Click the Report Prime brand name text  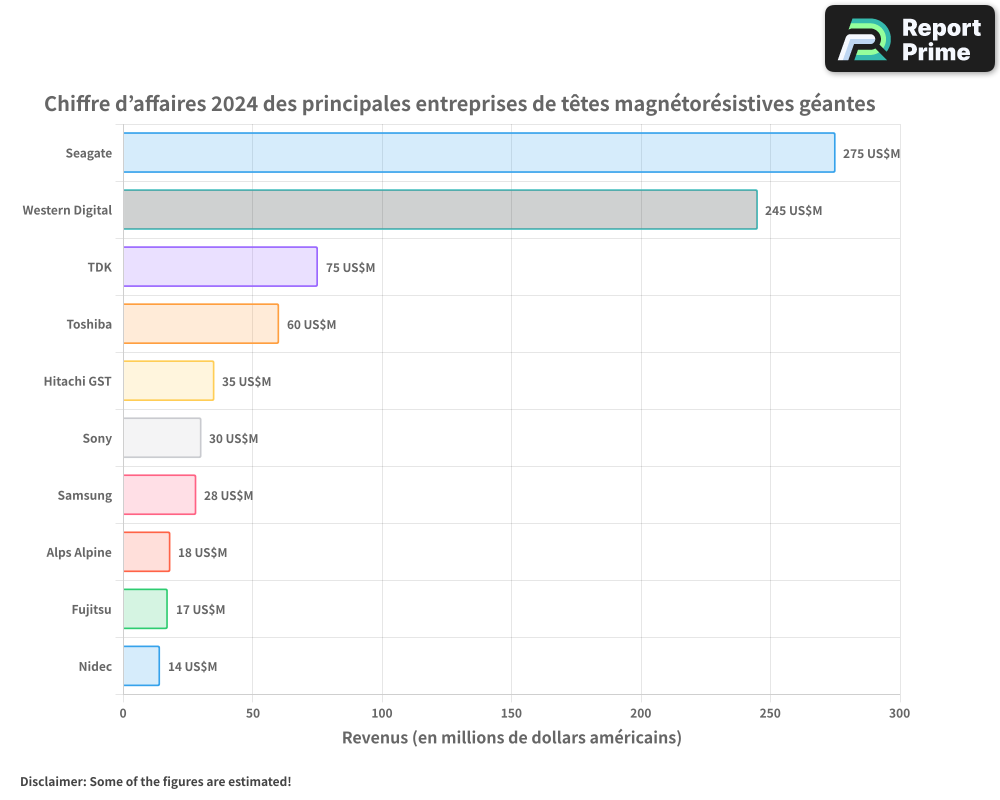pyautogui.click(x=941, y=40)
